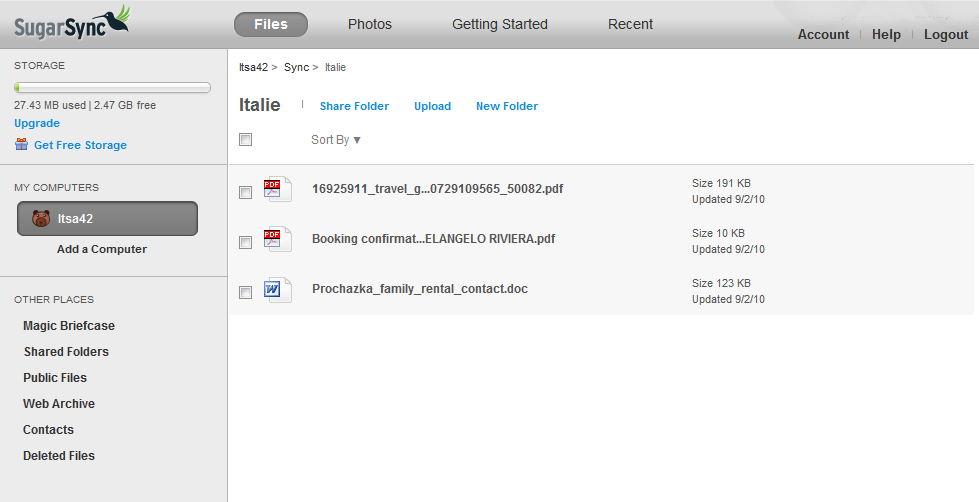The width and height of the screenshot is (979, 502).
Task: Check the box for Prochazka_family_rental_contact.doc
Action: [245, 292]
